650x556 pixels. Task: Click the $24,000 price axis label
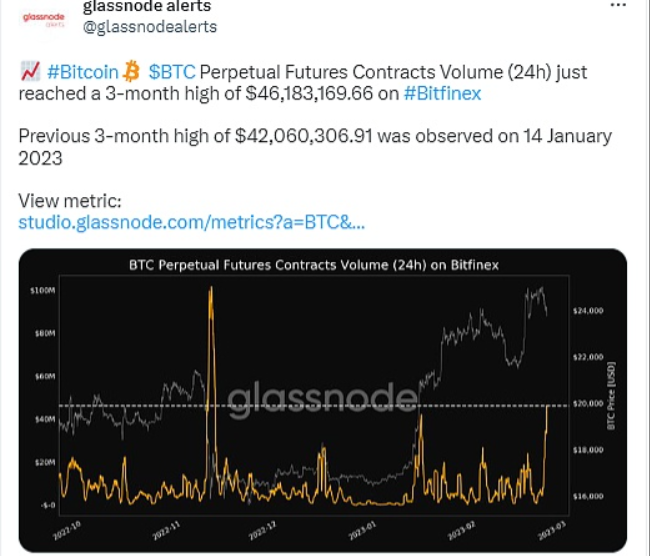[589, 311]
